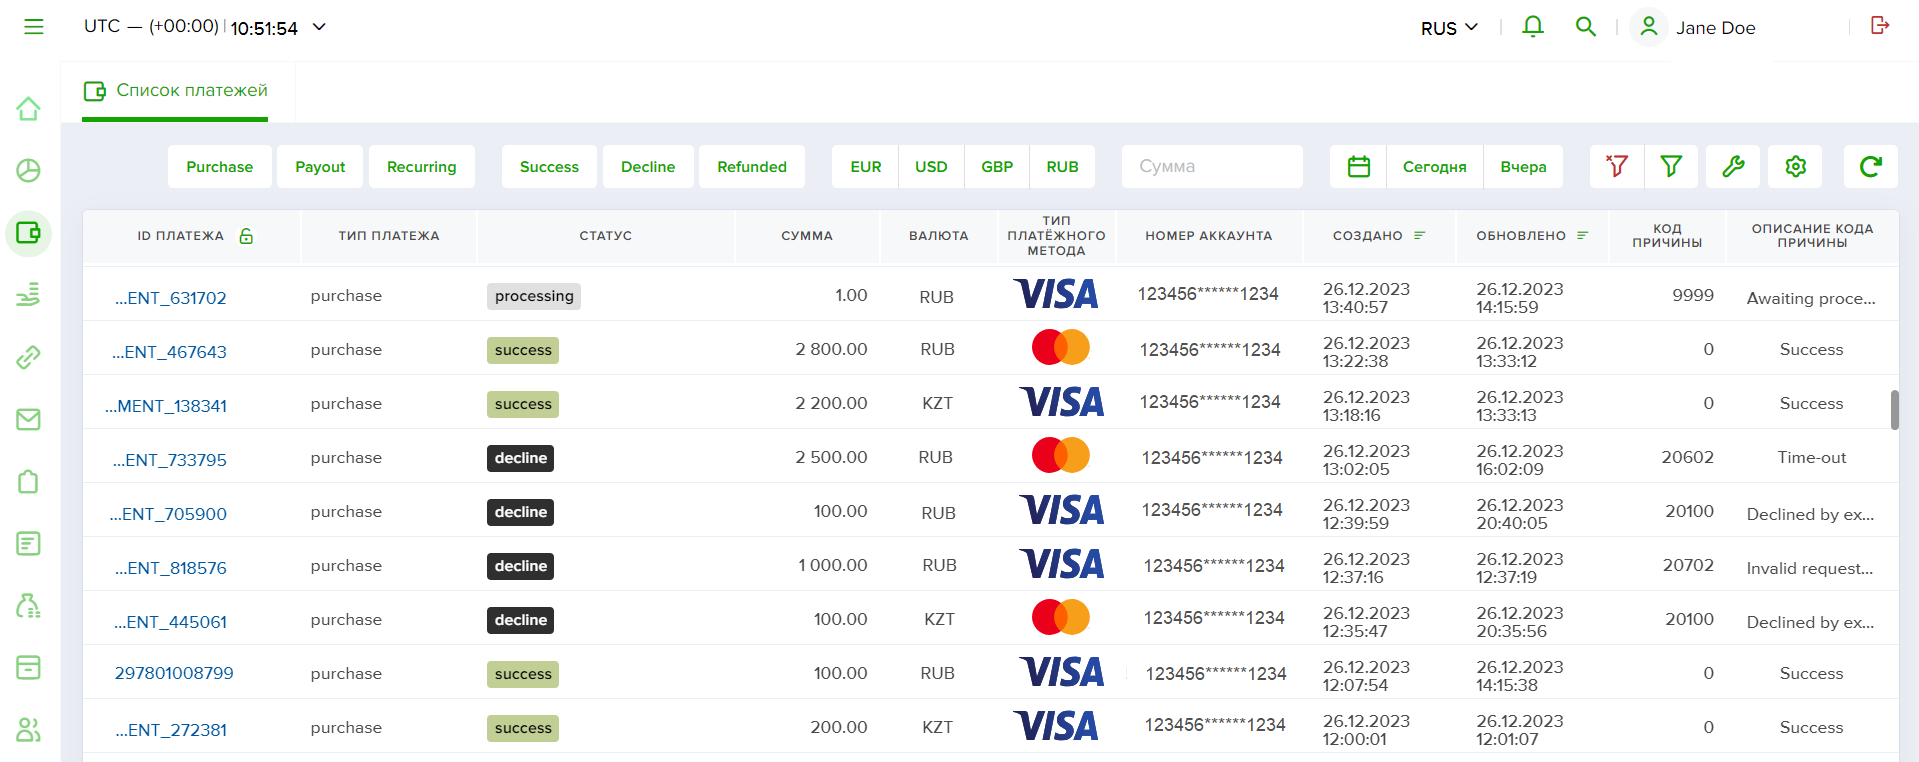The image size is (1919, 762).
Task: Click the Invalid request... description
Action: 1810,569
